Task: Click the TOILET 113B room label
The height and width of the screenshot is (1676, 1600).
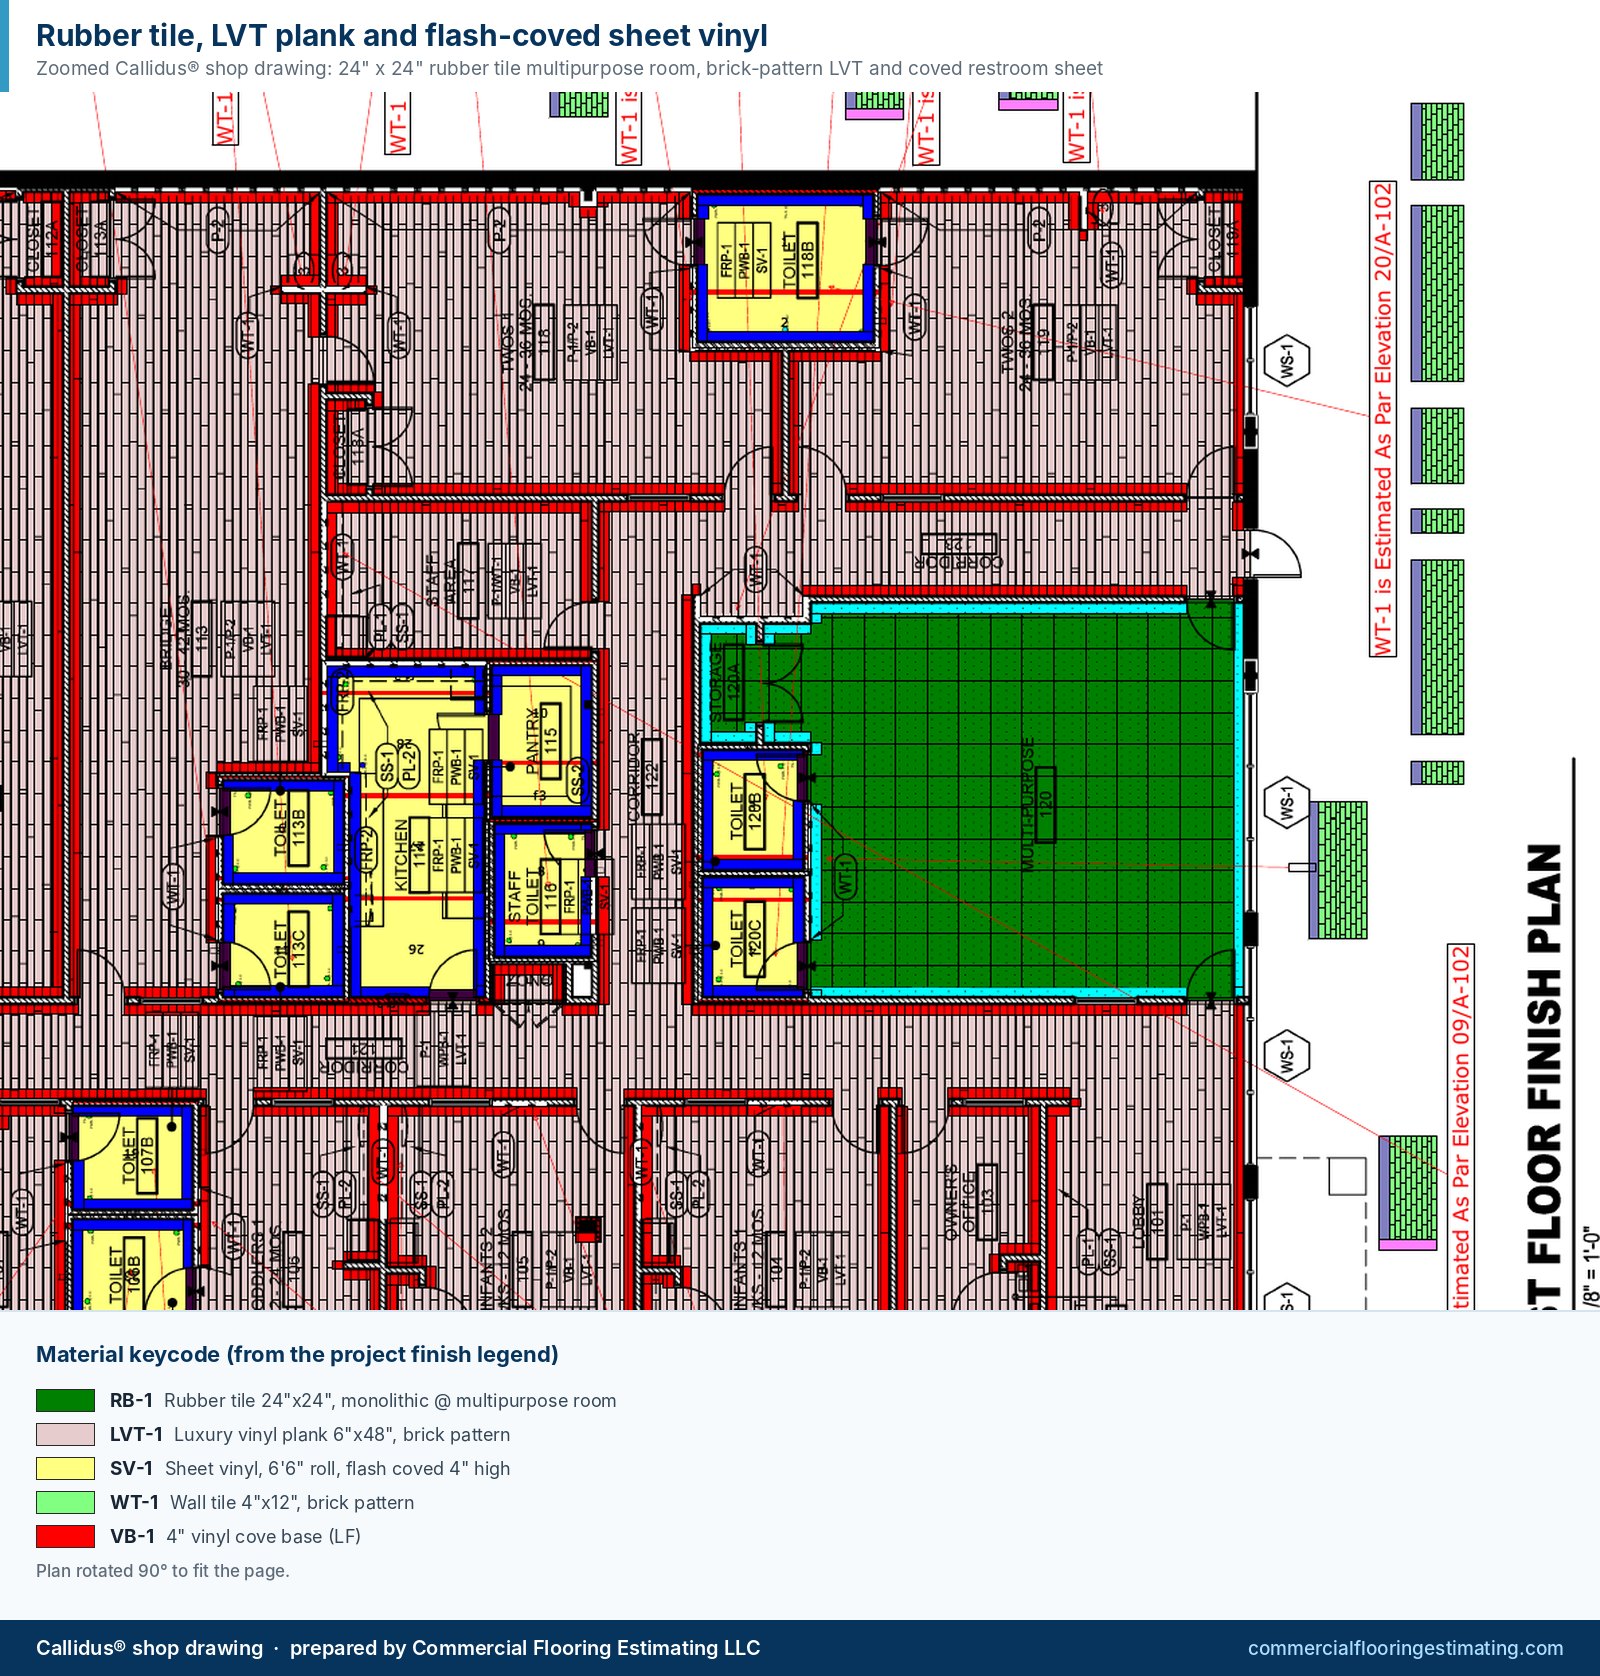Action: [289, 829]
